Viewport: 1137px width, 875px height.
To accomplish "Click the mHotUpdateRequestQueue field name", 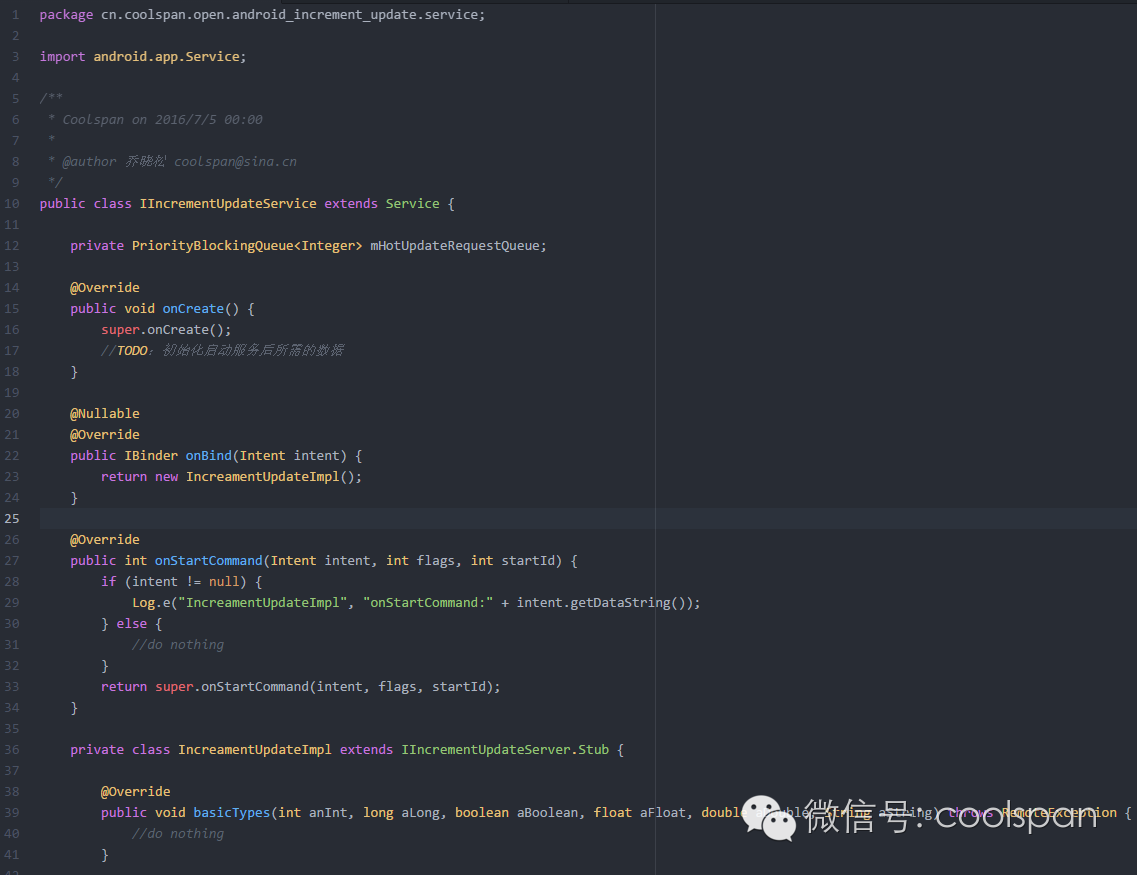I will pyautogui.click(x=455, y=246).
